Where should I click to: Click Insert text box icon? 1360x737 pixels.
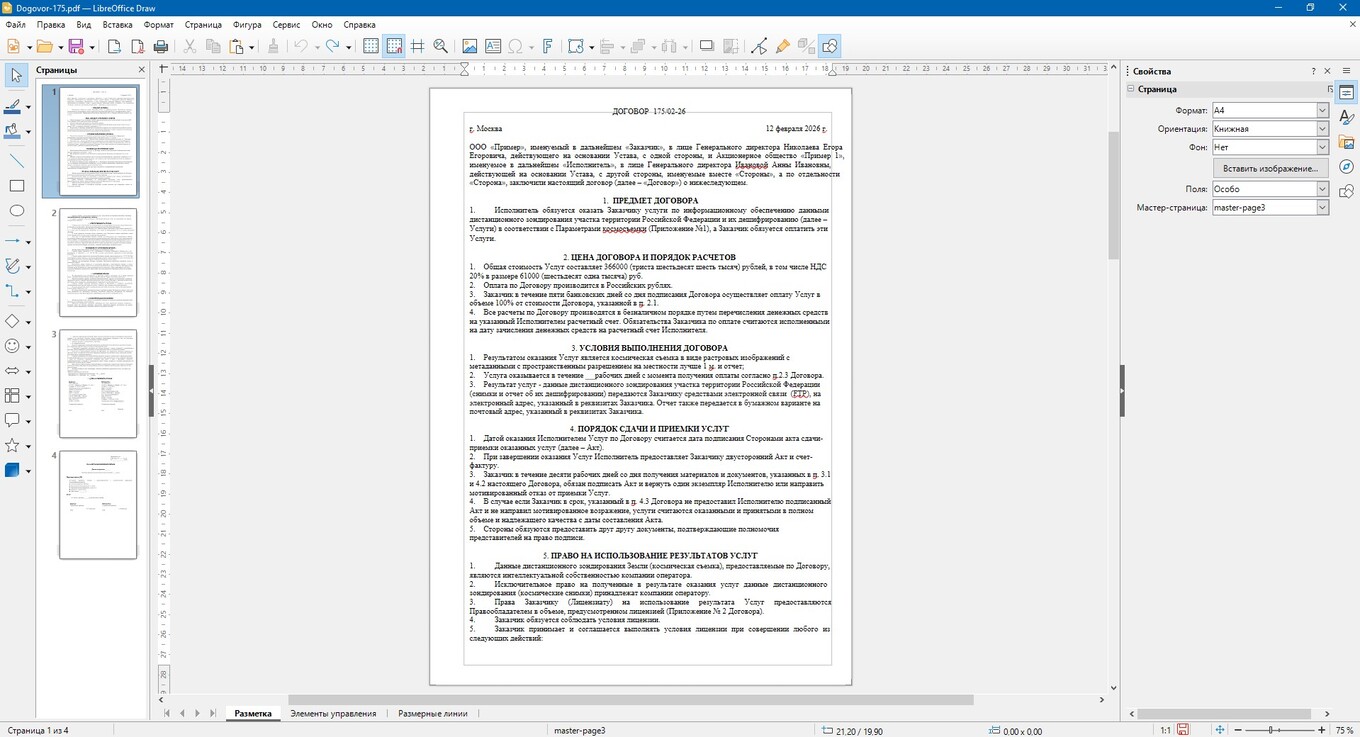pyautogui.click(x=492, y=46)
